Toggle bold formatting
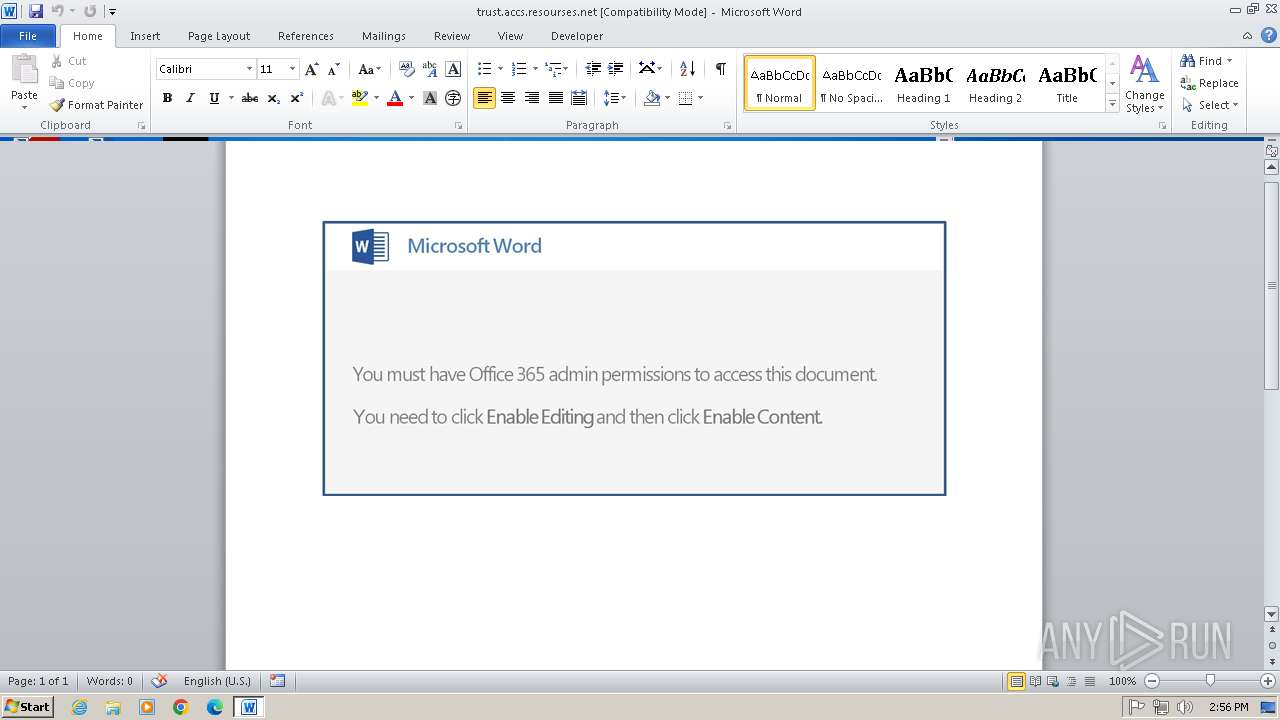 coord(167,98)
